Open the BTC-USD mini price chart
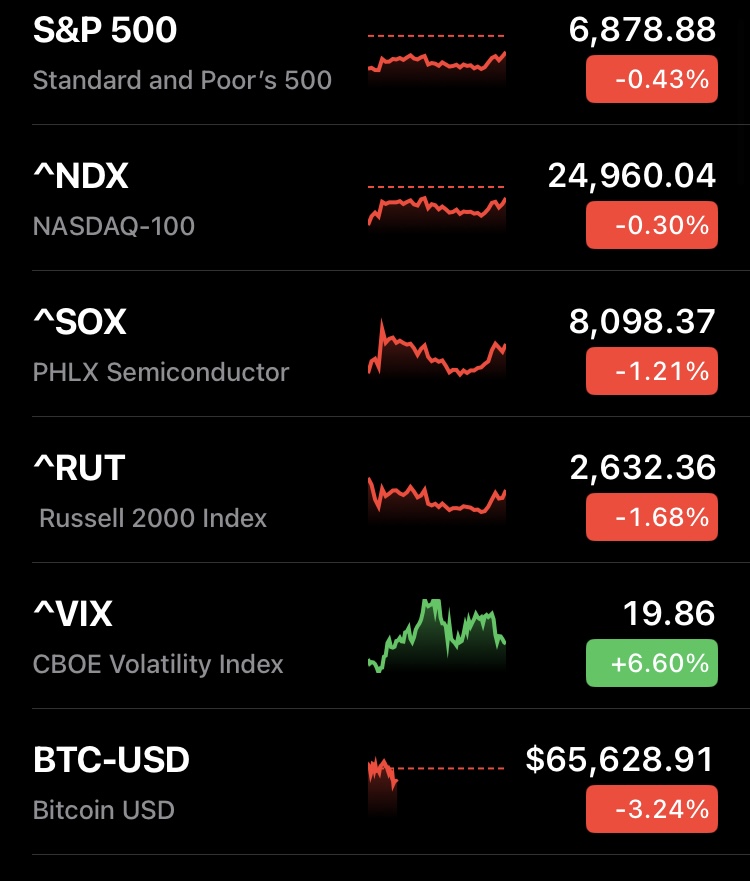 click(x=437, y=785)
